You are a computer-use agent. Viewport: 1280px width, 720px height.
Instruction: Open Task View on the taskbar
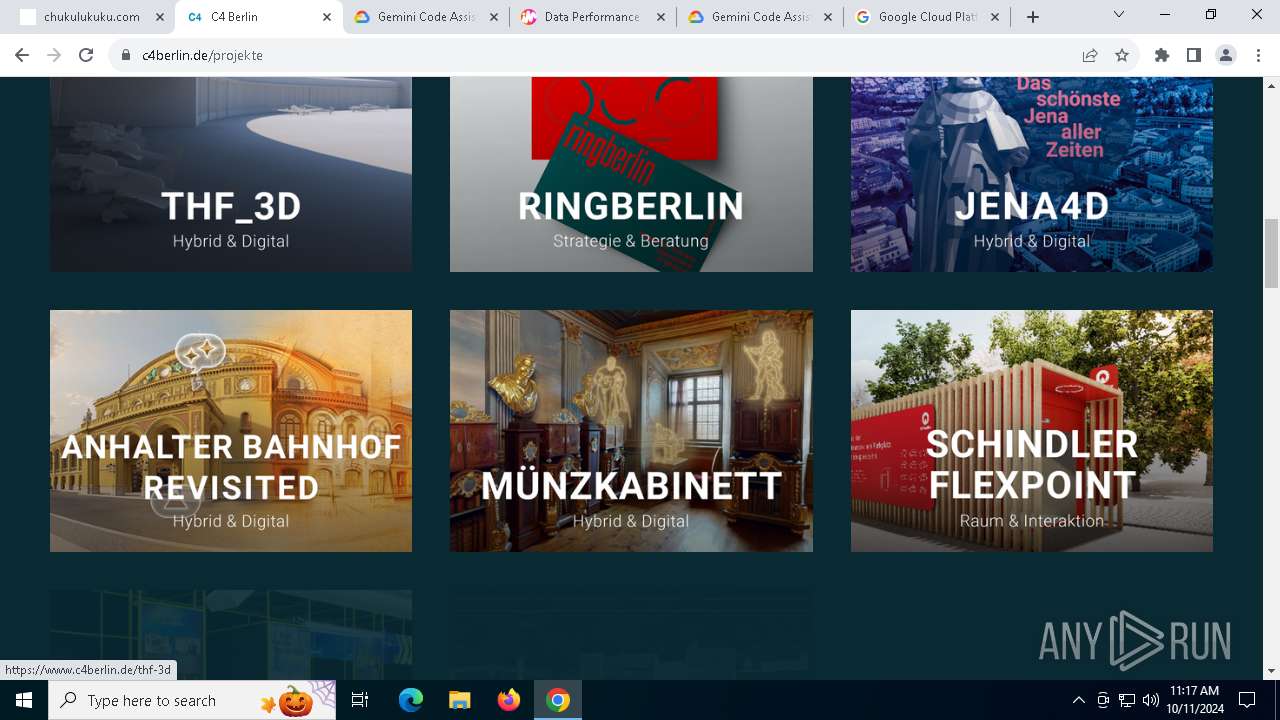tap(360, 700)
